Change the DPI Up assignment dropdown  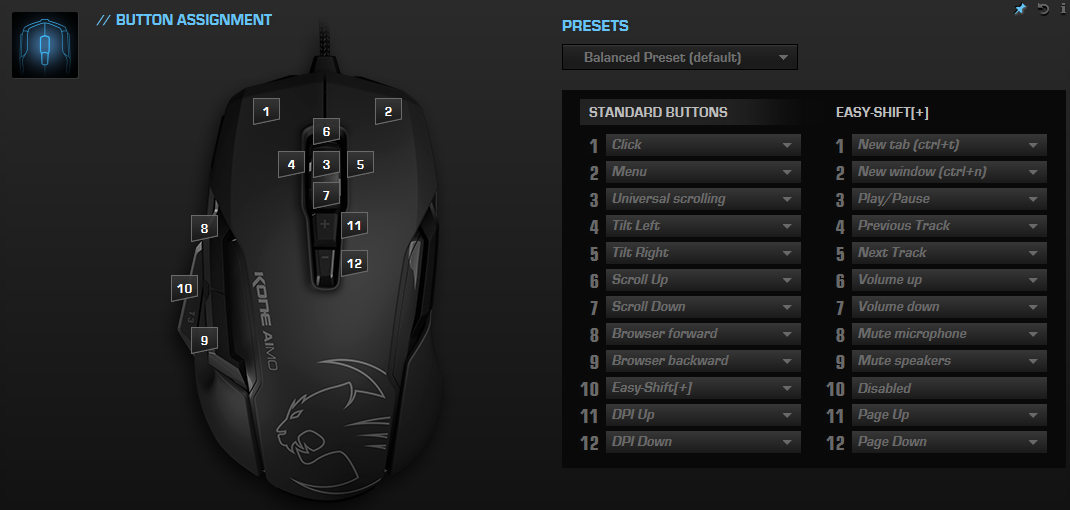tap(703, 414)
